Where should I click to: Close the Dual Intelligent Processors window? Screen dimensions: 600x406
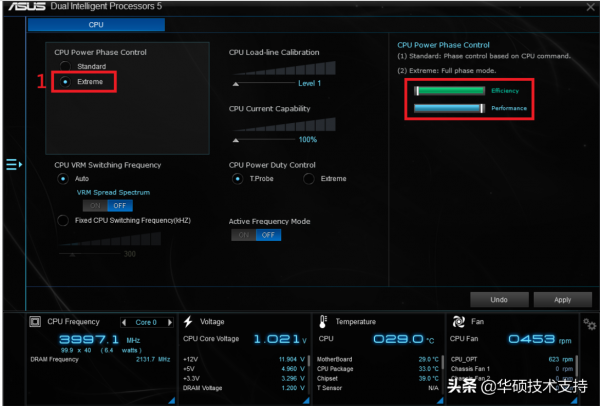tap(590, 7)
